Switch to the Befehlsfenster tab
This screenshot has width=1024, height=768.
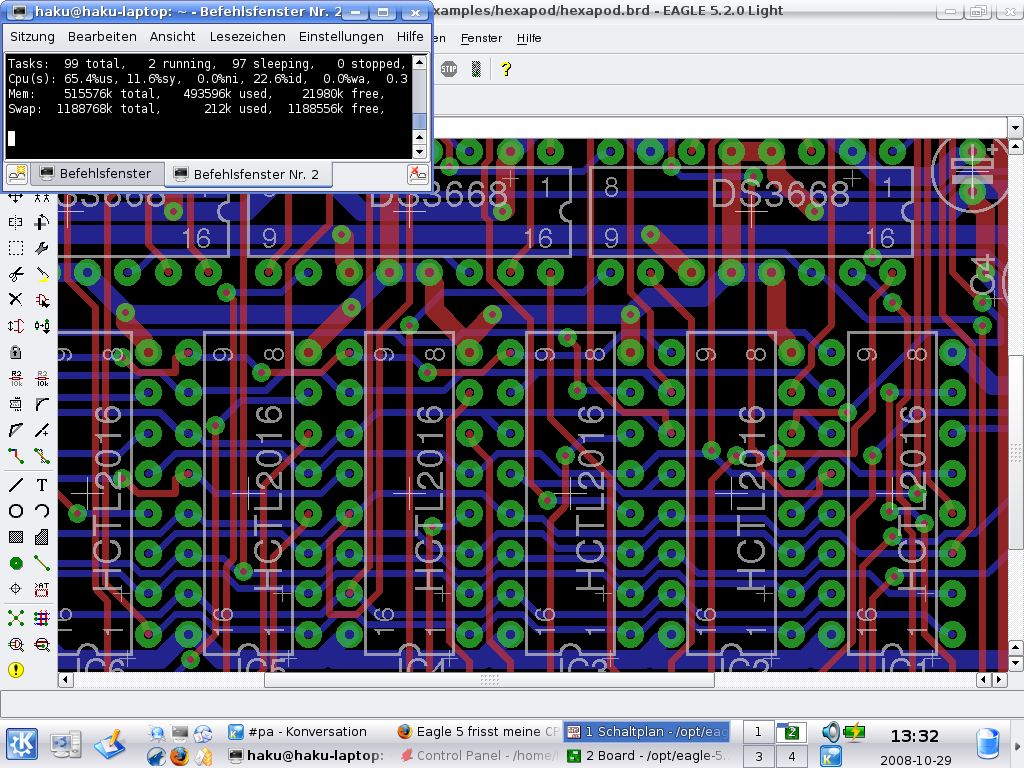96,174
